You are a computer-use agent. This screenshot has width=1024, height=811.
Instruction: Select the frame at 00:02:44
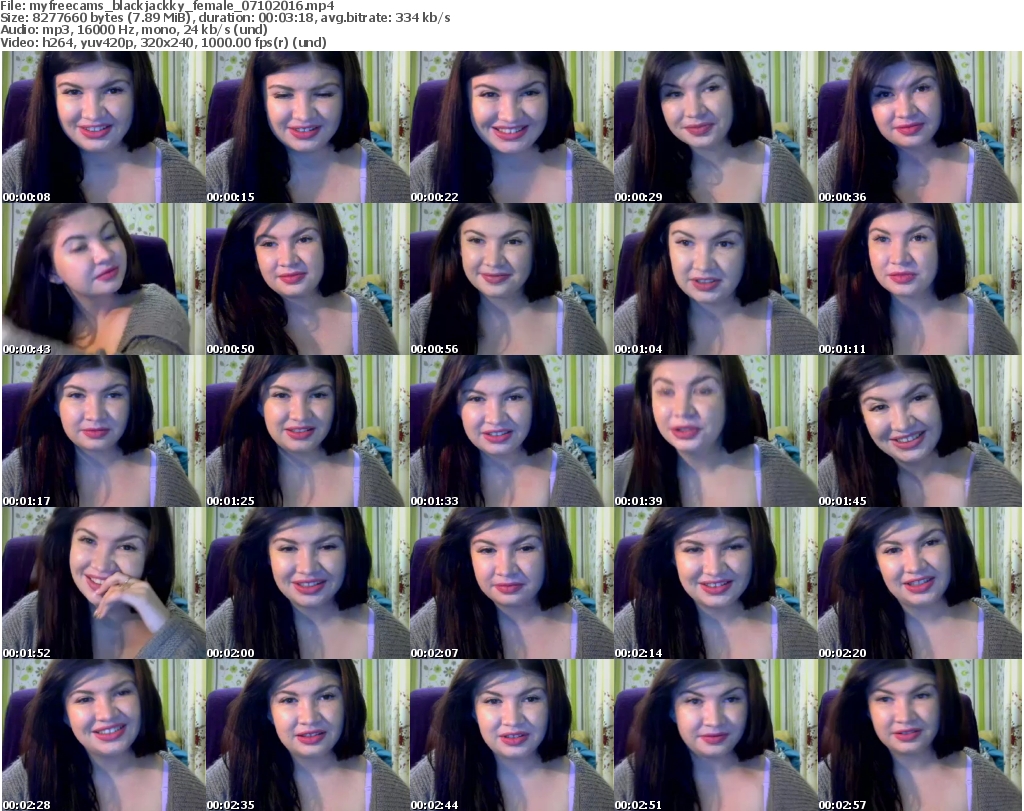(x=511, y=735)
